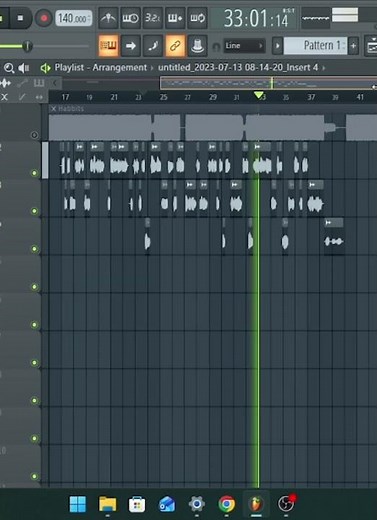Viewport: 377px width, 520px height.
Task: Click the playlist horizontal scrollbar overview
Action: 268,83
